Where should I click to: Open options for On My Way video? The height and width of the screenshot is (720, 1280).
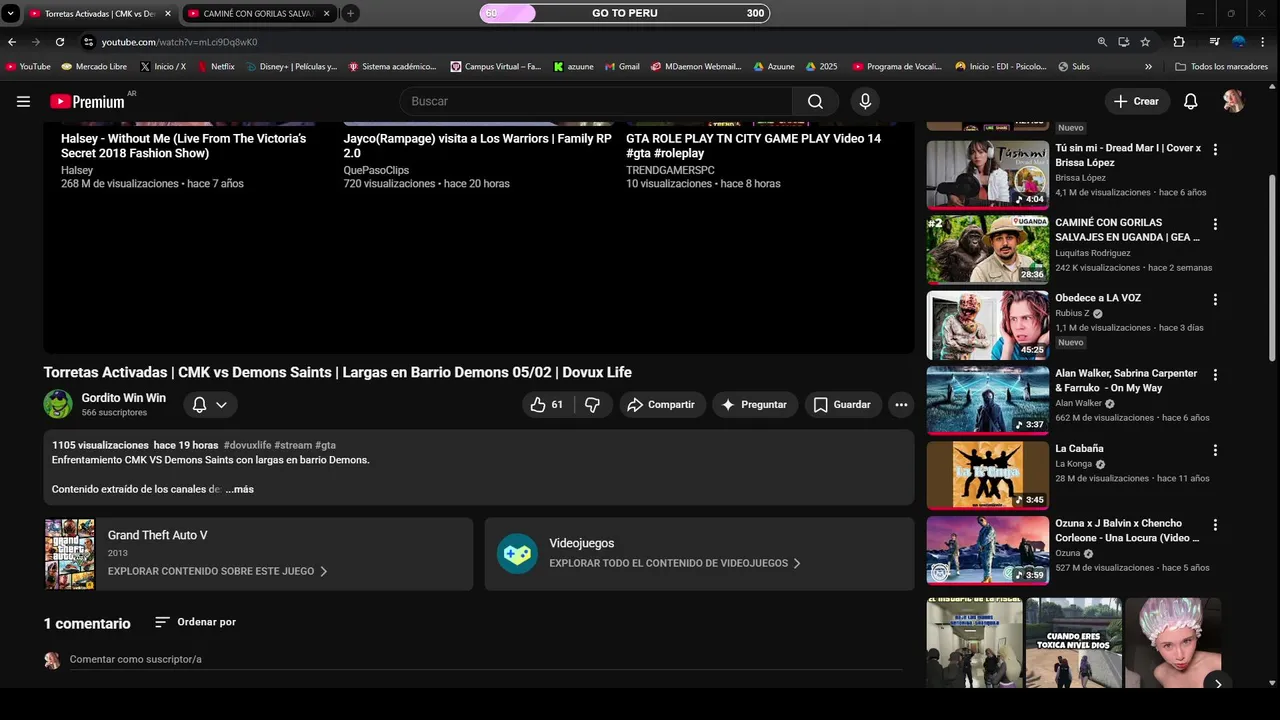tap(1215, 374)
